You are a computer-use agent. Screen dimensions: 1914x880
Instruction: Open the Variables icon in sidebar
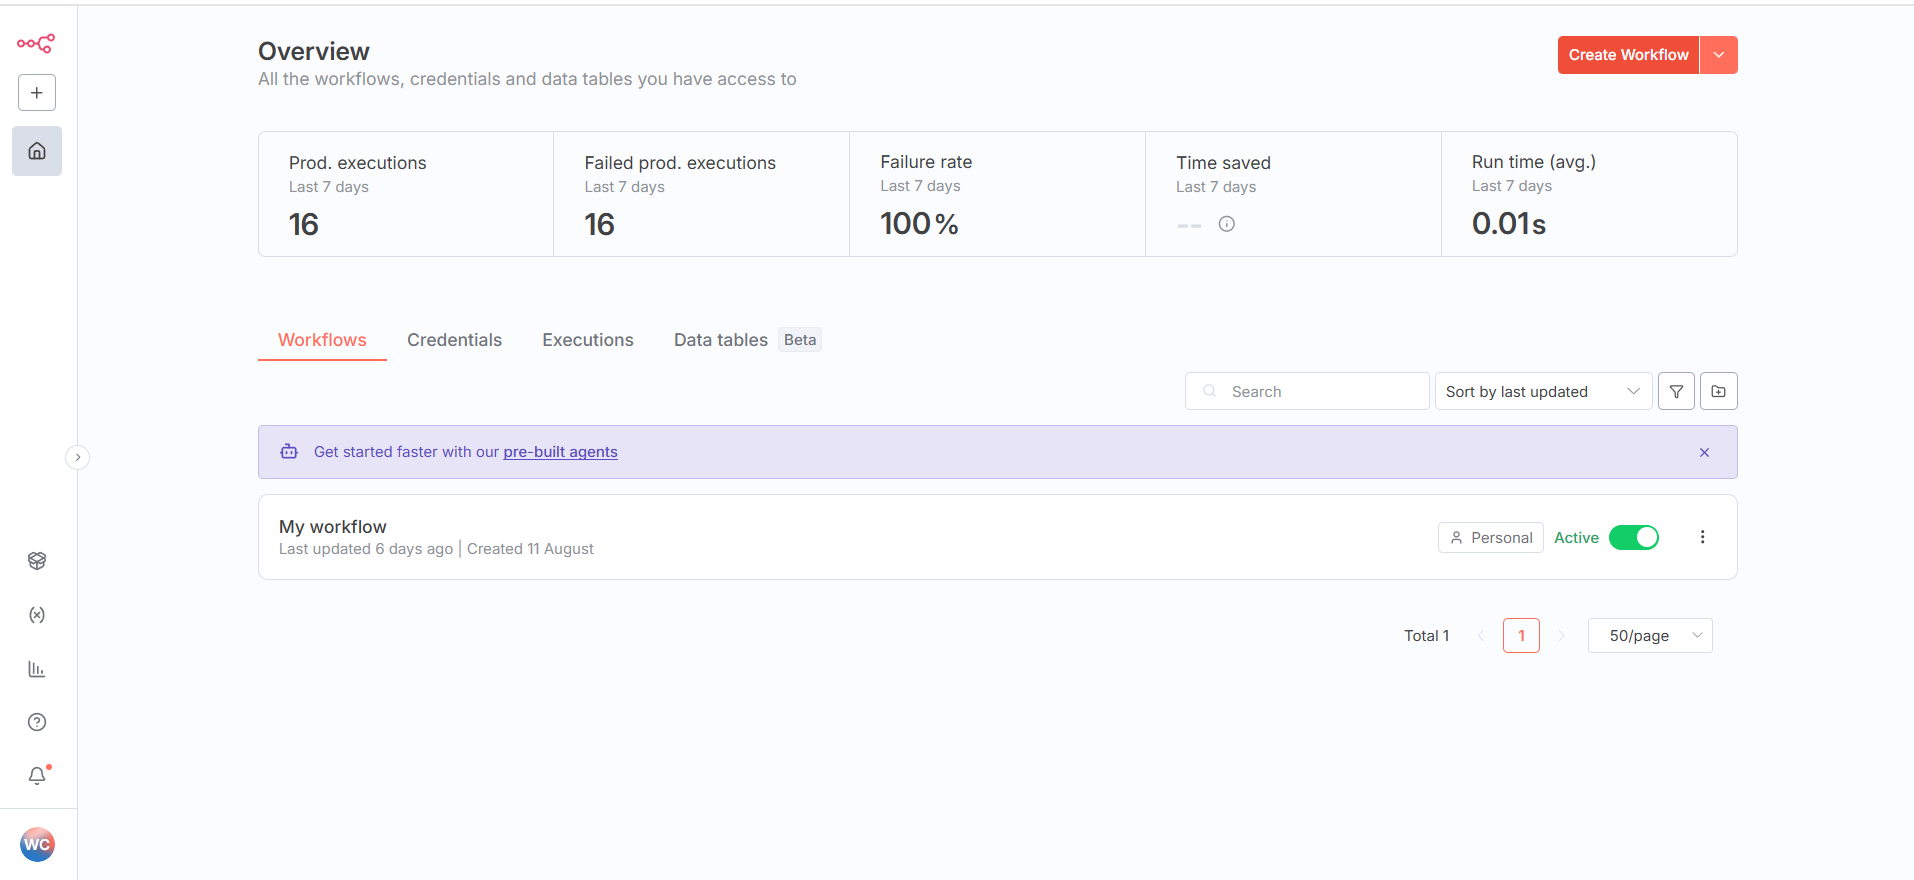point(37,615)
